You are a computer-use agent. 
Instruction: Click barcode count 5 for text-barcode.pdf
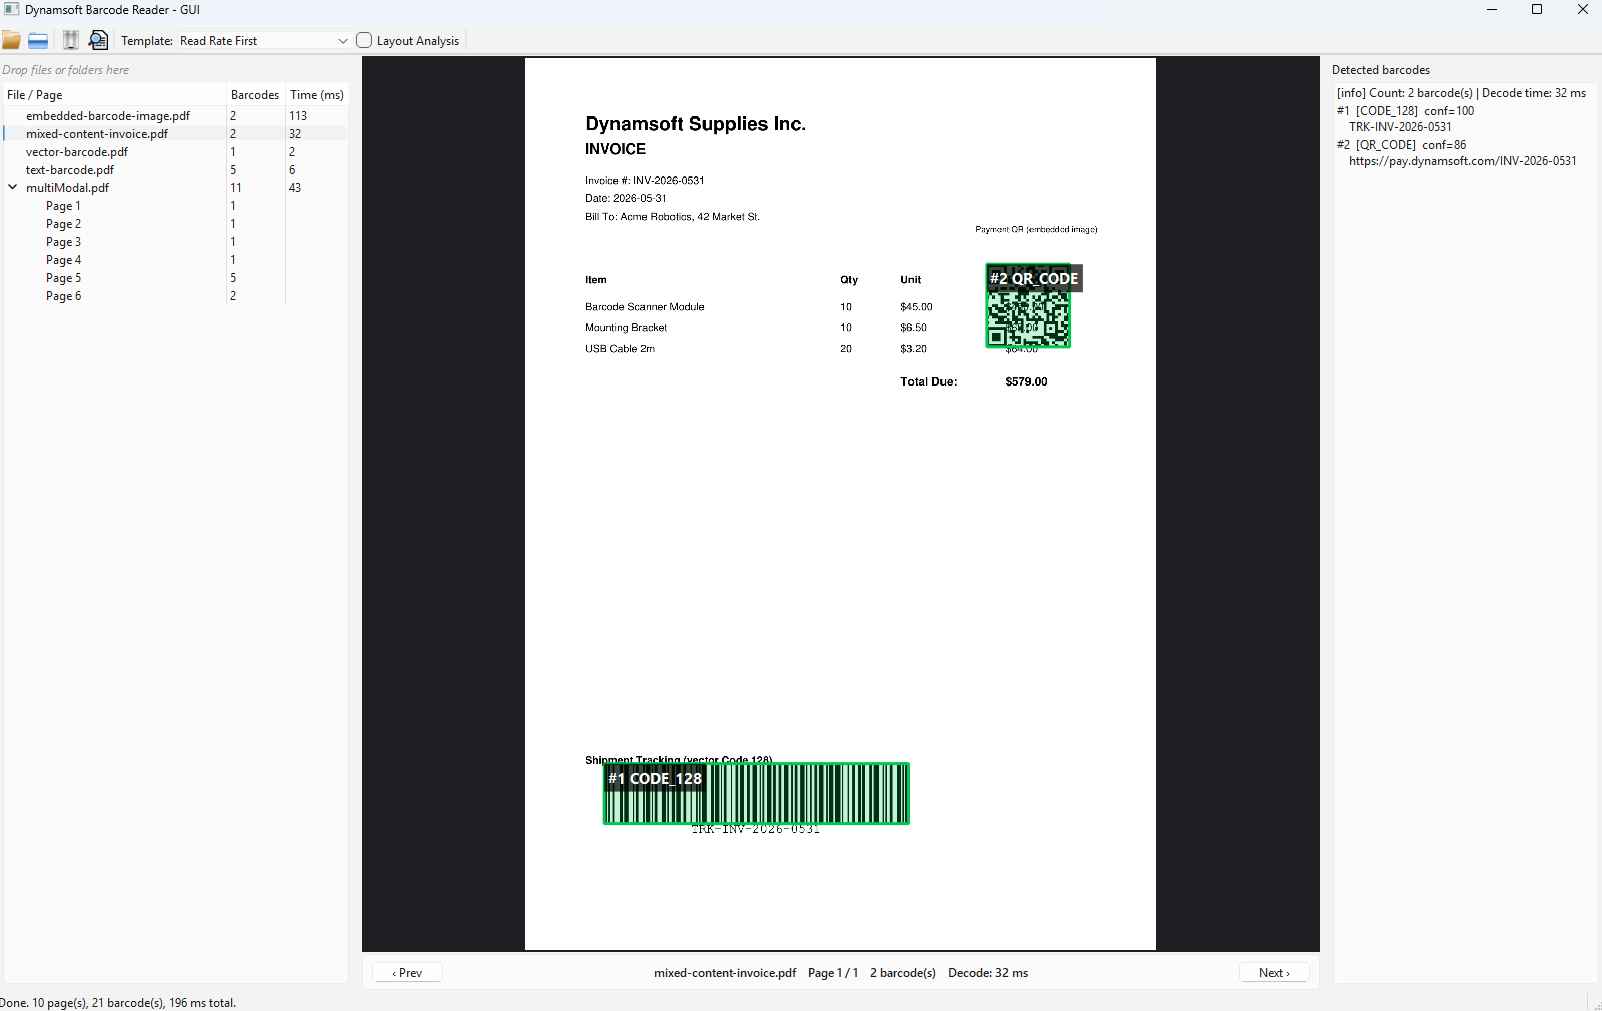tap(233, 170)
